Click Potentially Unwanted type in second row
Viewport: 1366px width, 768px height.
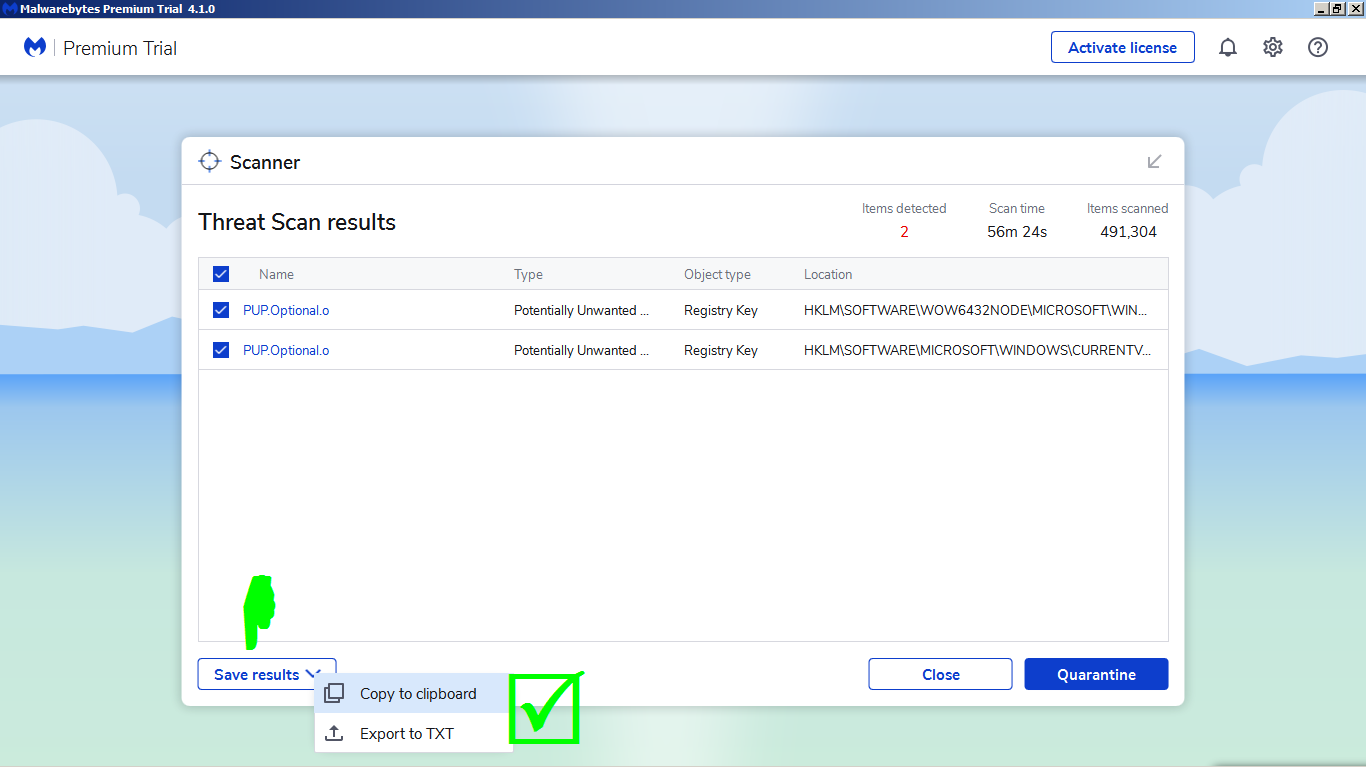[x=581, y=350]
